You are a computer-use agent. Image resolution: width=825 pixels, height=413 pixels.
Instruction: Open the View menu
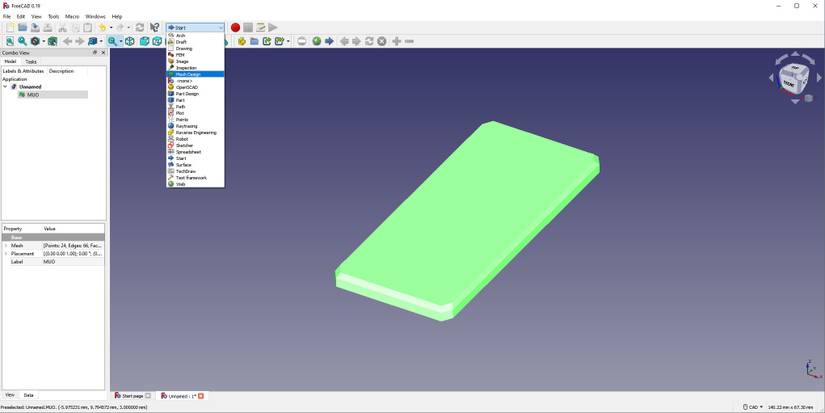[x=36, y=17]
